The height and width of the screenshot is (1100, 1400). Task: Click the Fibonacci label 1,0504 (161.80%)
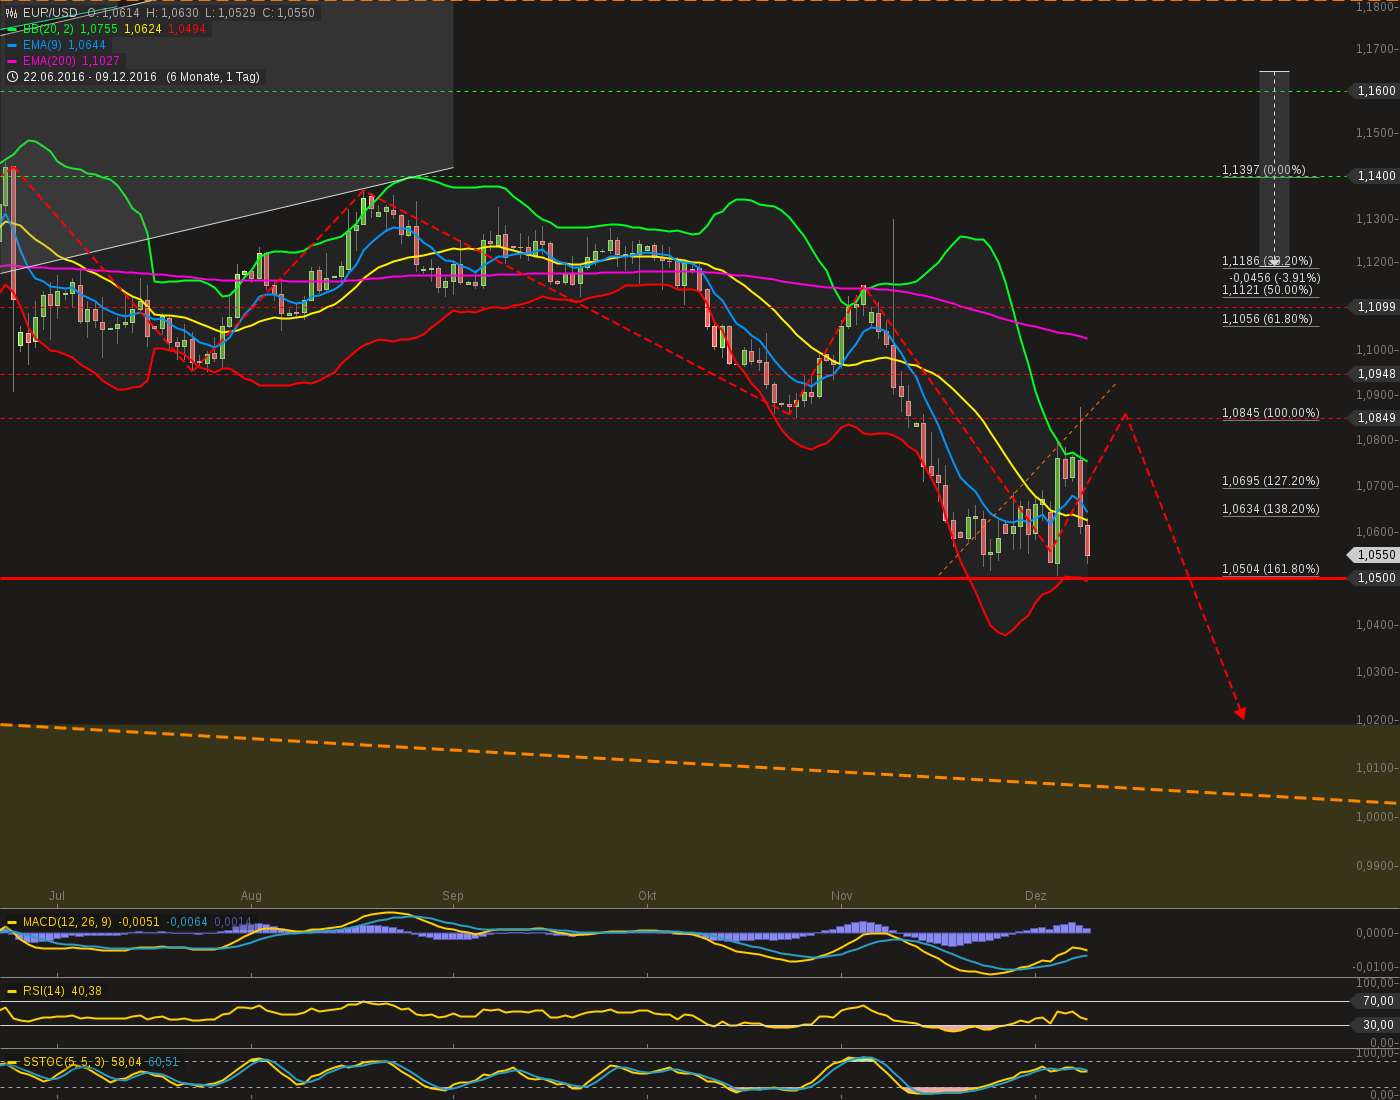tap(1271, 569)
